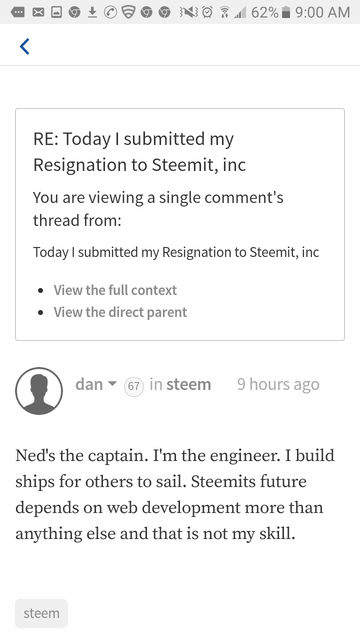The width and height of the screenshot is (360, 640).
Task: Open the steem category link beside dan
Action: (189, 384)
